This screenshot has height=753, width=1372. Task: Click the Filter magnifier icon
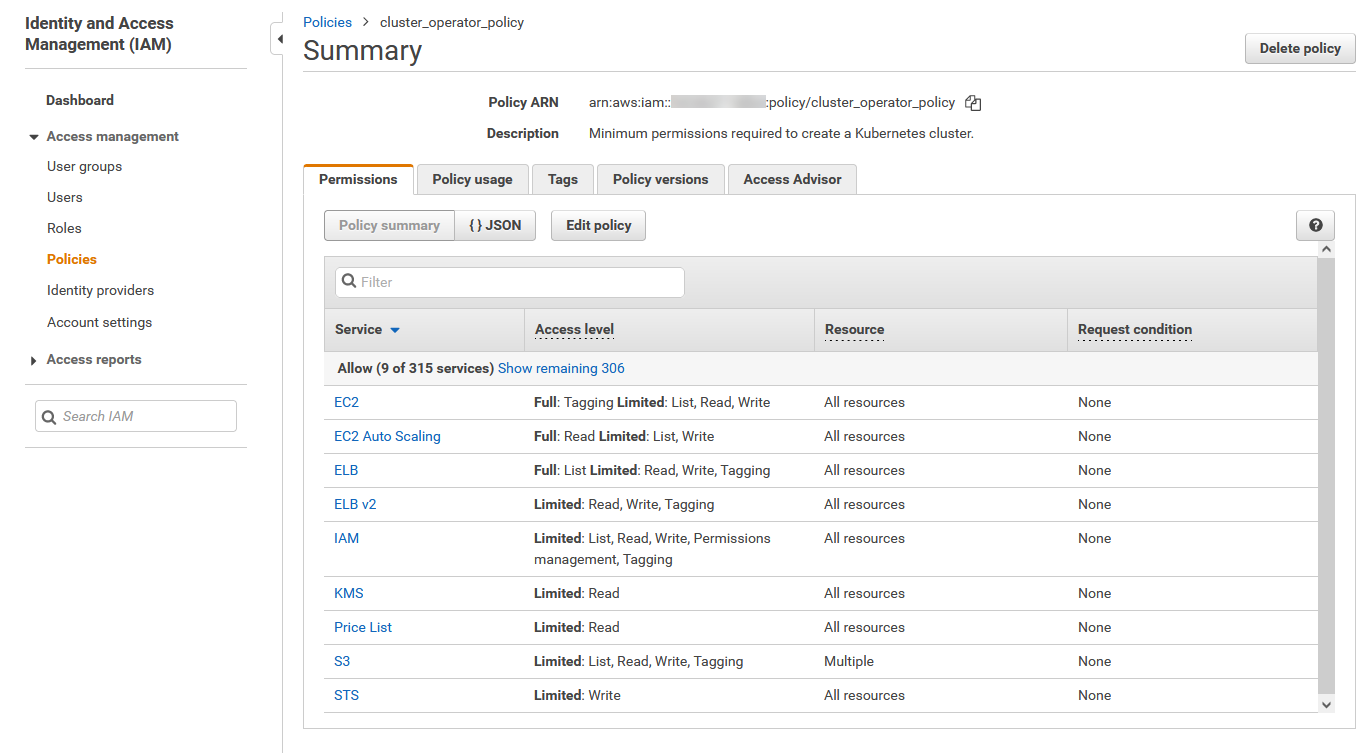[349, 282]
